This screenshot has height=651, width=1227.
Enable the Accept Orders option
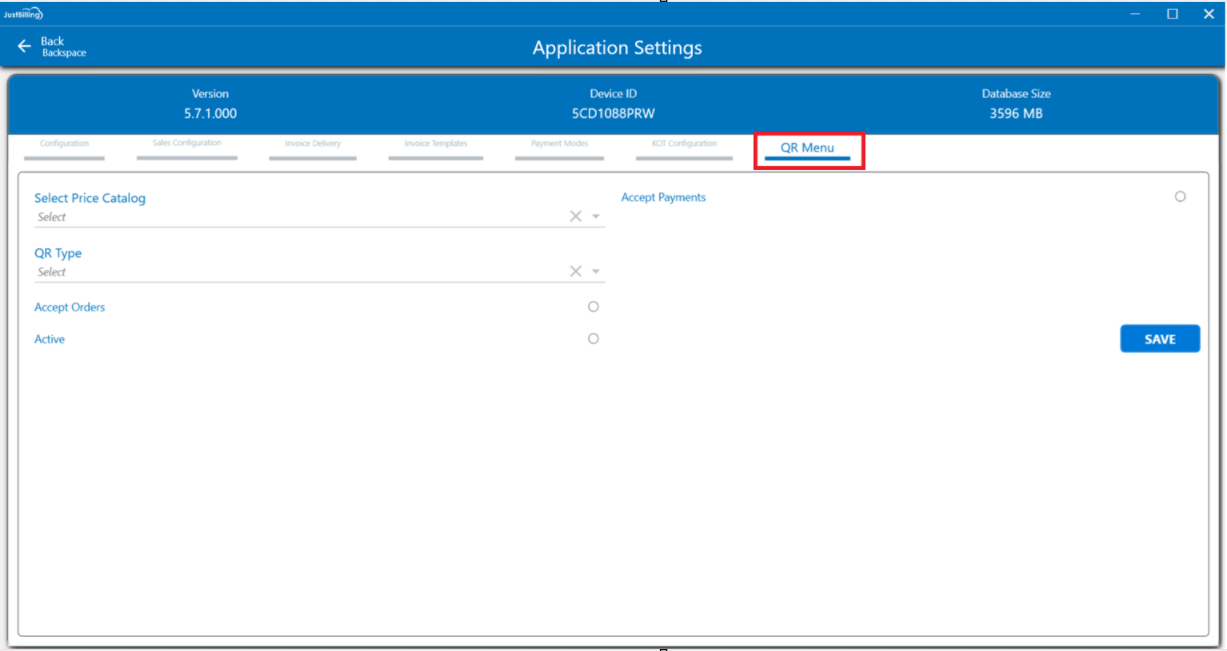click(593, 307)
